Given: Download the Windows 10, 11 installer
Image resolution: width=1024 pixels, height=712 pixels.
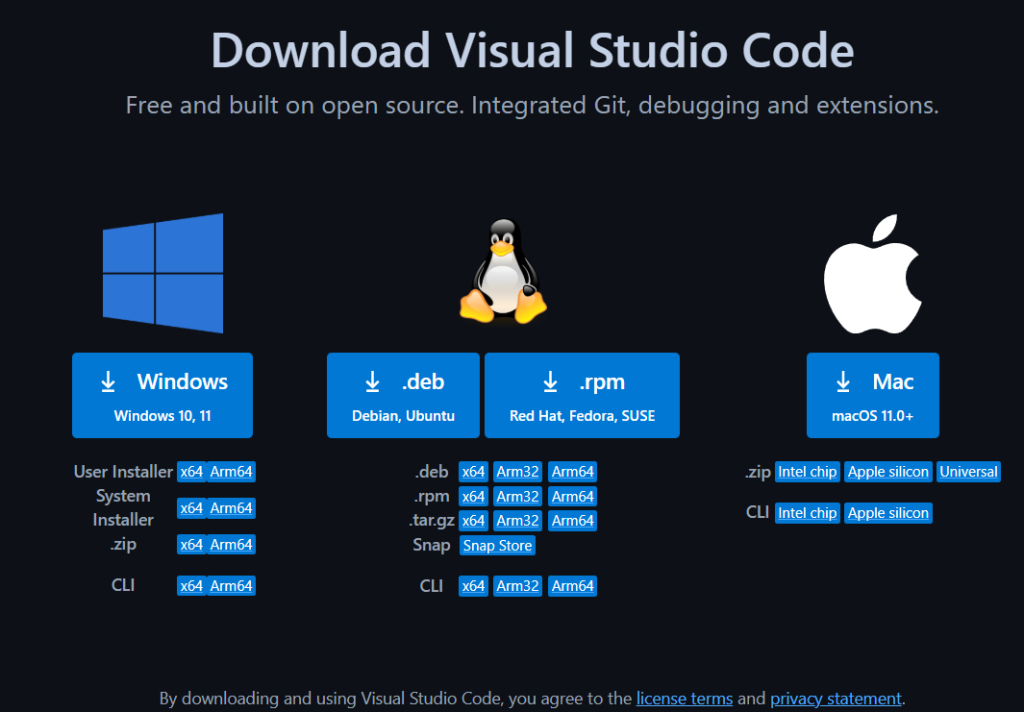Looking at the screenshot, I should pyautogui.click(x=162, y=395).
